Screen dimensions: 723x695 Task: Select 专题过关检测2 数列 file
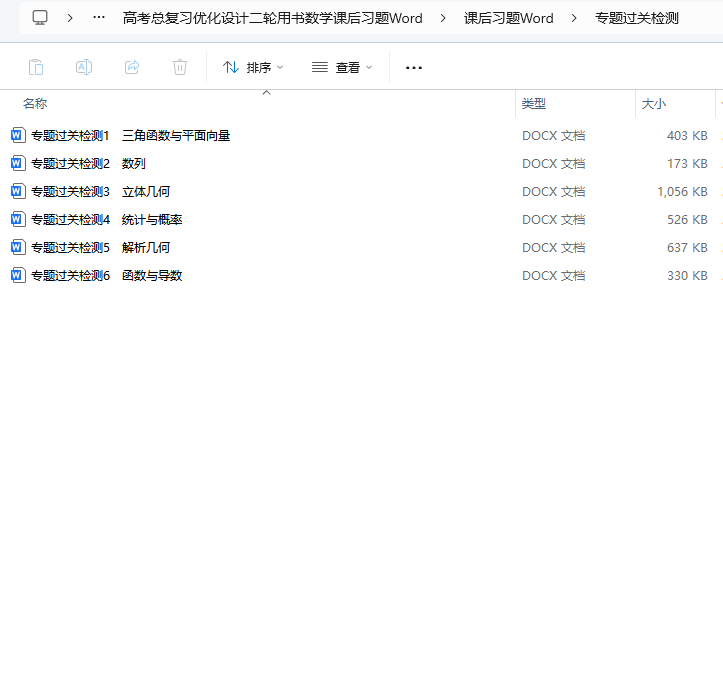tap(88, 163)
